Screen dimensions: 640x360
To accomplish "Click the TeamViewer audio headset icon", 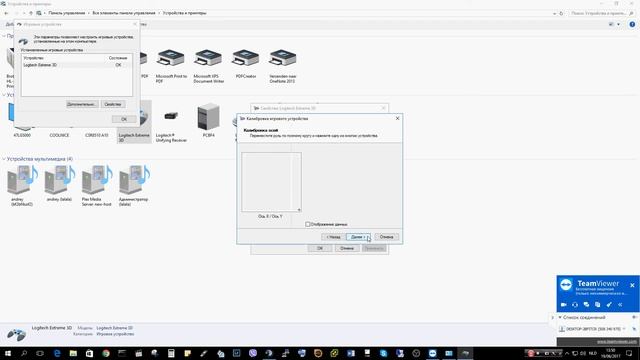I will [575, 304].
